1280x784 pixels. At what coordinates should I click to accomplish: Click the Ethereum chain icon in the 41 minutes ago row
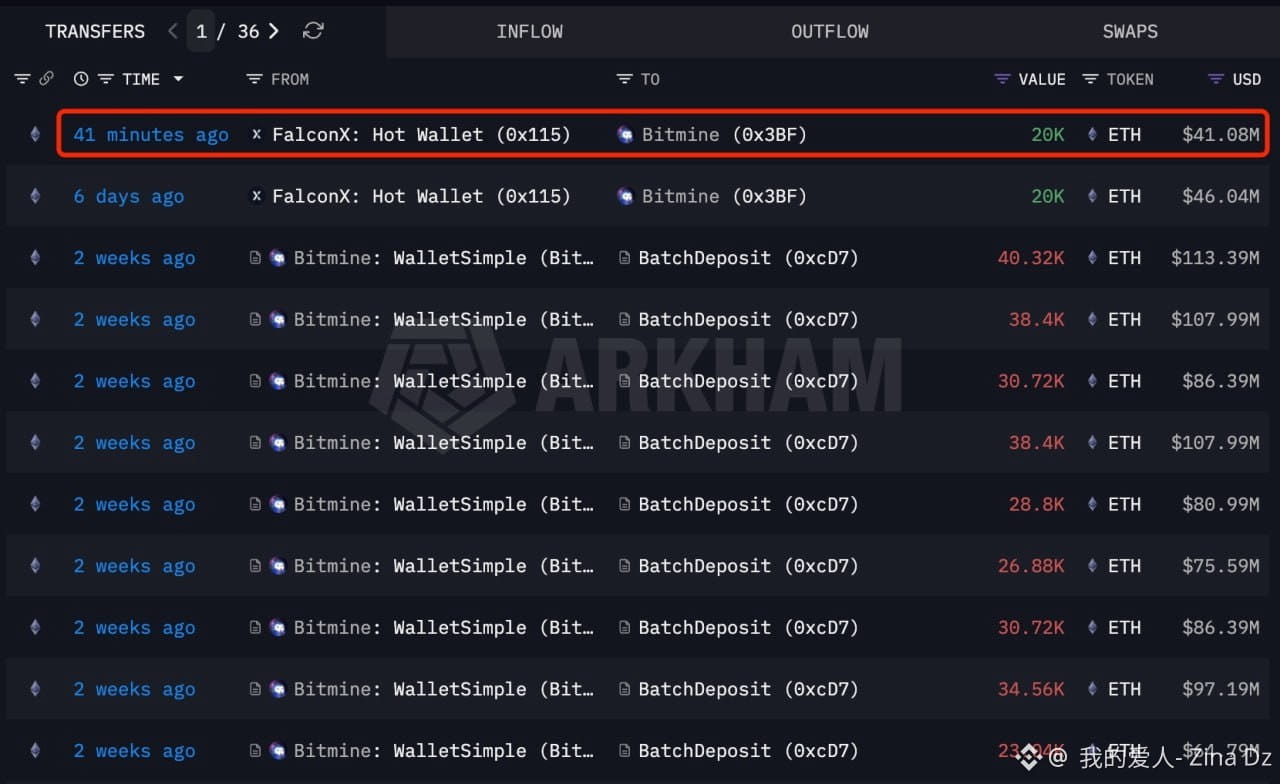[35, 134]
